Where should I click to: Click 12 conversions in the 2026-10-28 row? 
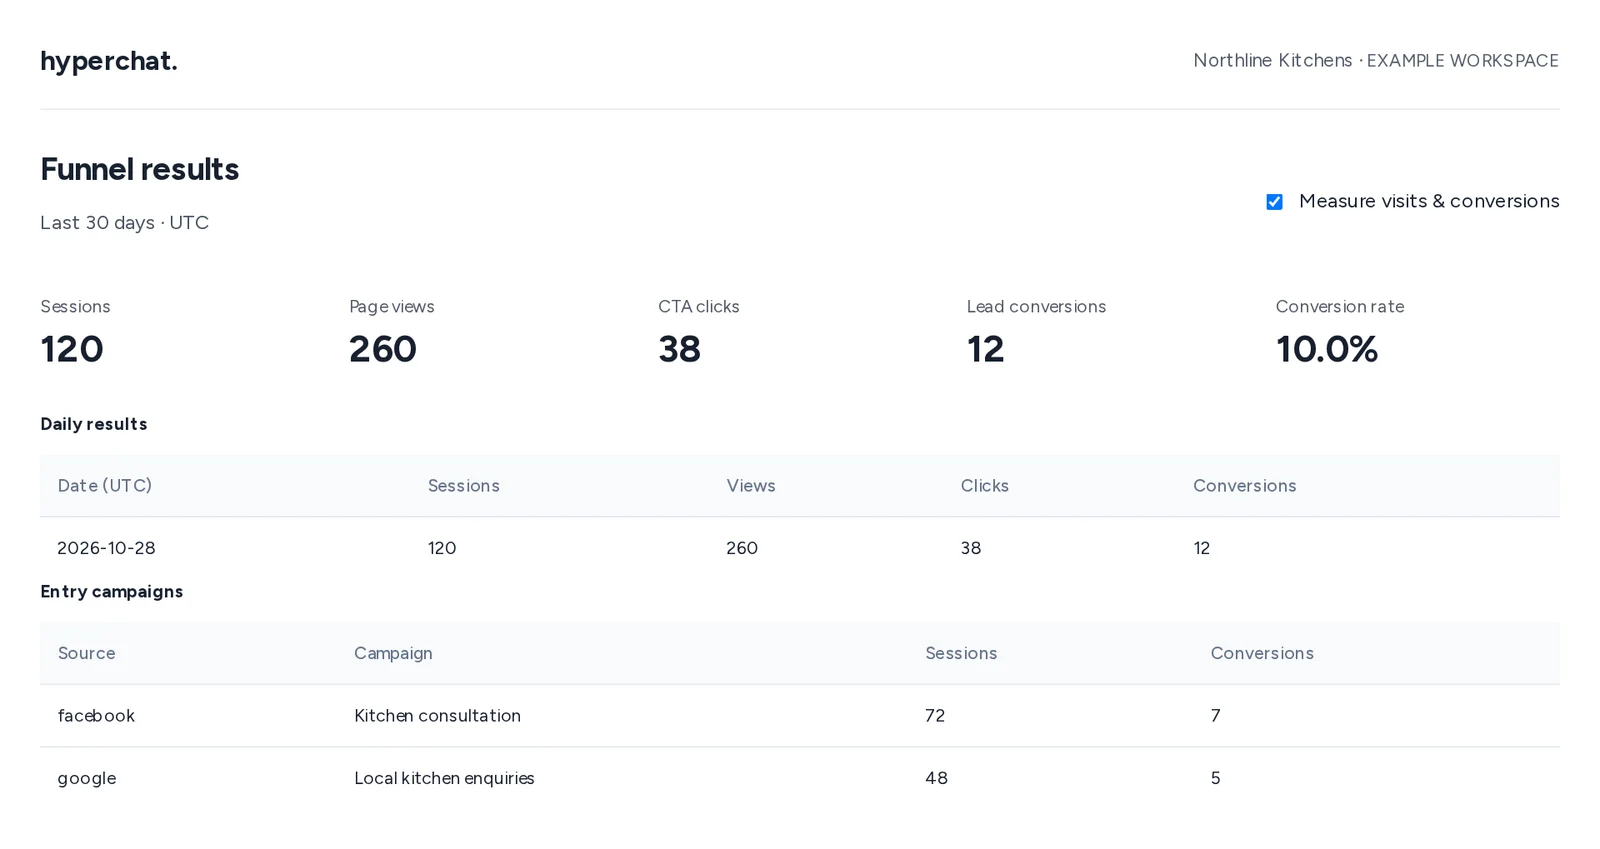1202,548
